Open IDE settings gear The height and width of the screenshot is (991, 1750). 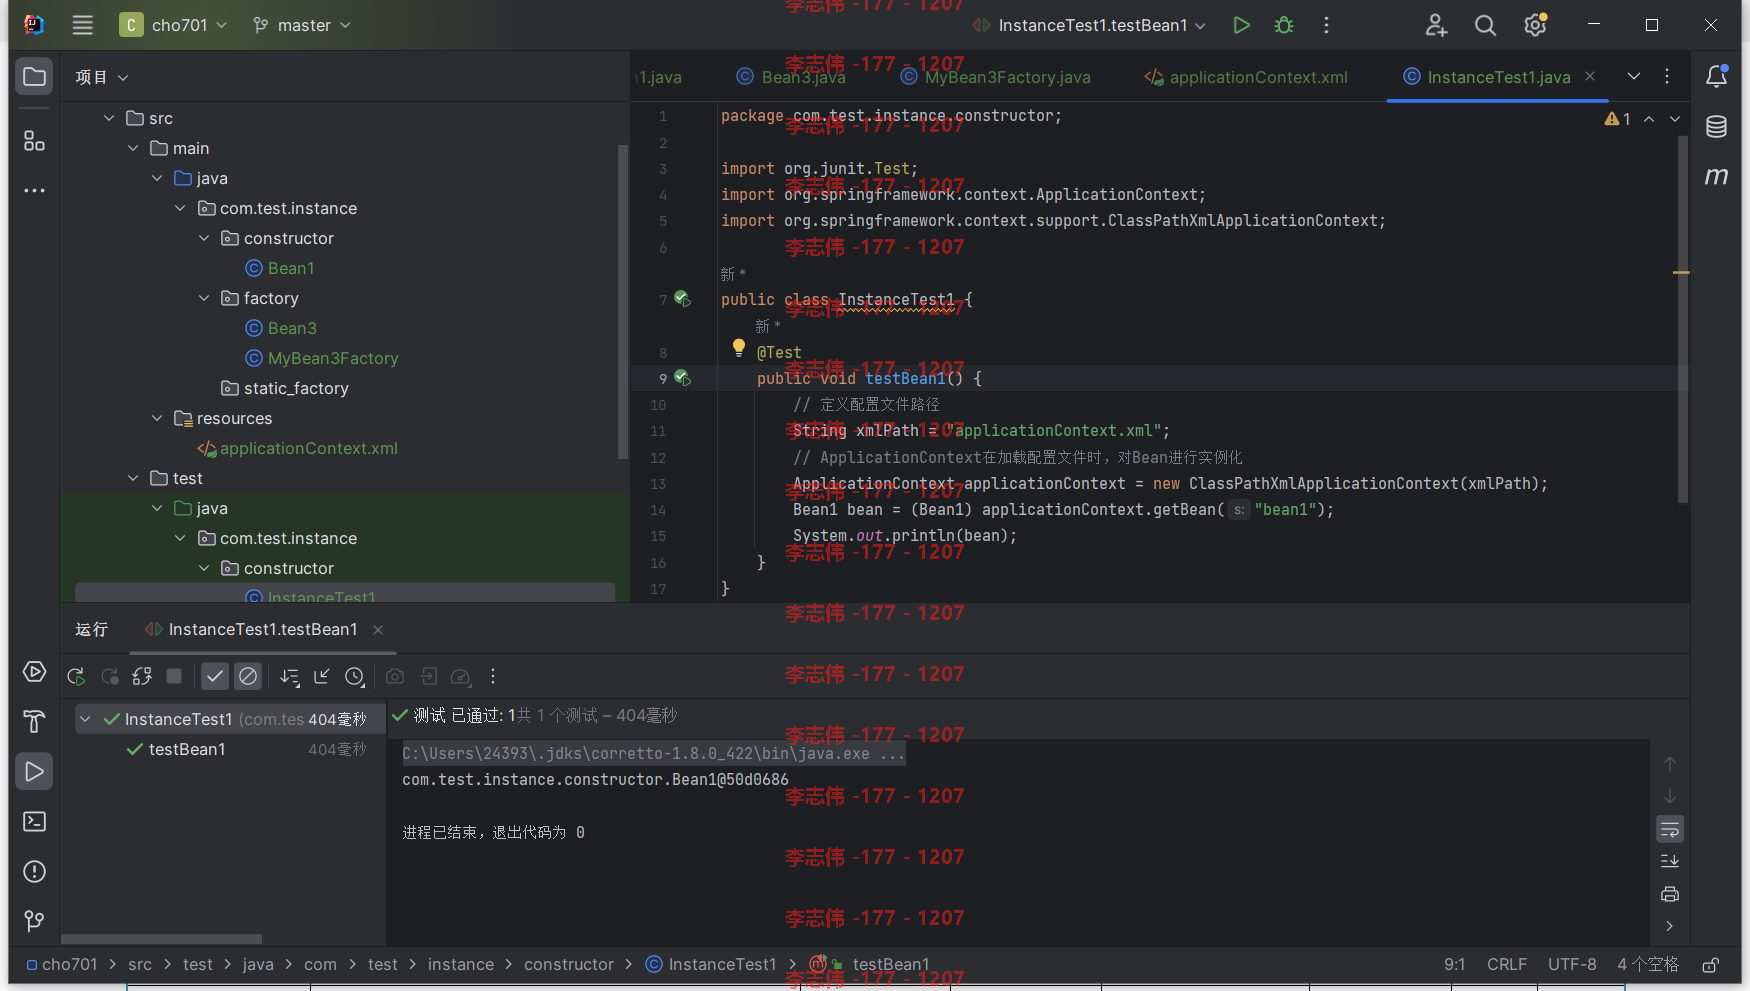pyautogui.click(x=1535, y=25)
